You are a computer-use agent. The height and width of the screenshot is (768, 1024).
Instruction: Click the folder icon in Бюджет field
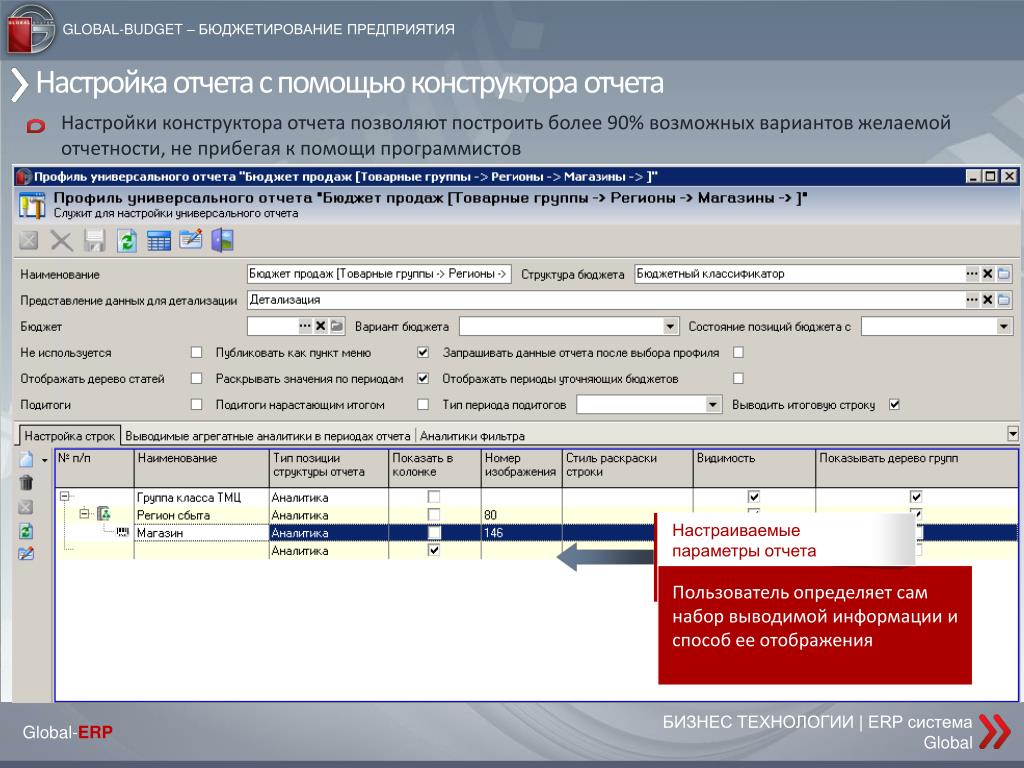point(336,326)
